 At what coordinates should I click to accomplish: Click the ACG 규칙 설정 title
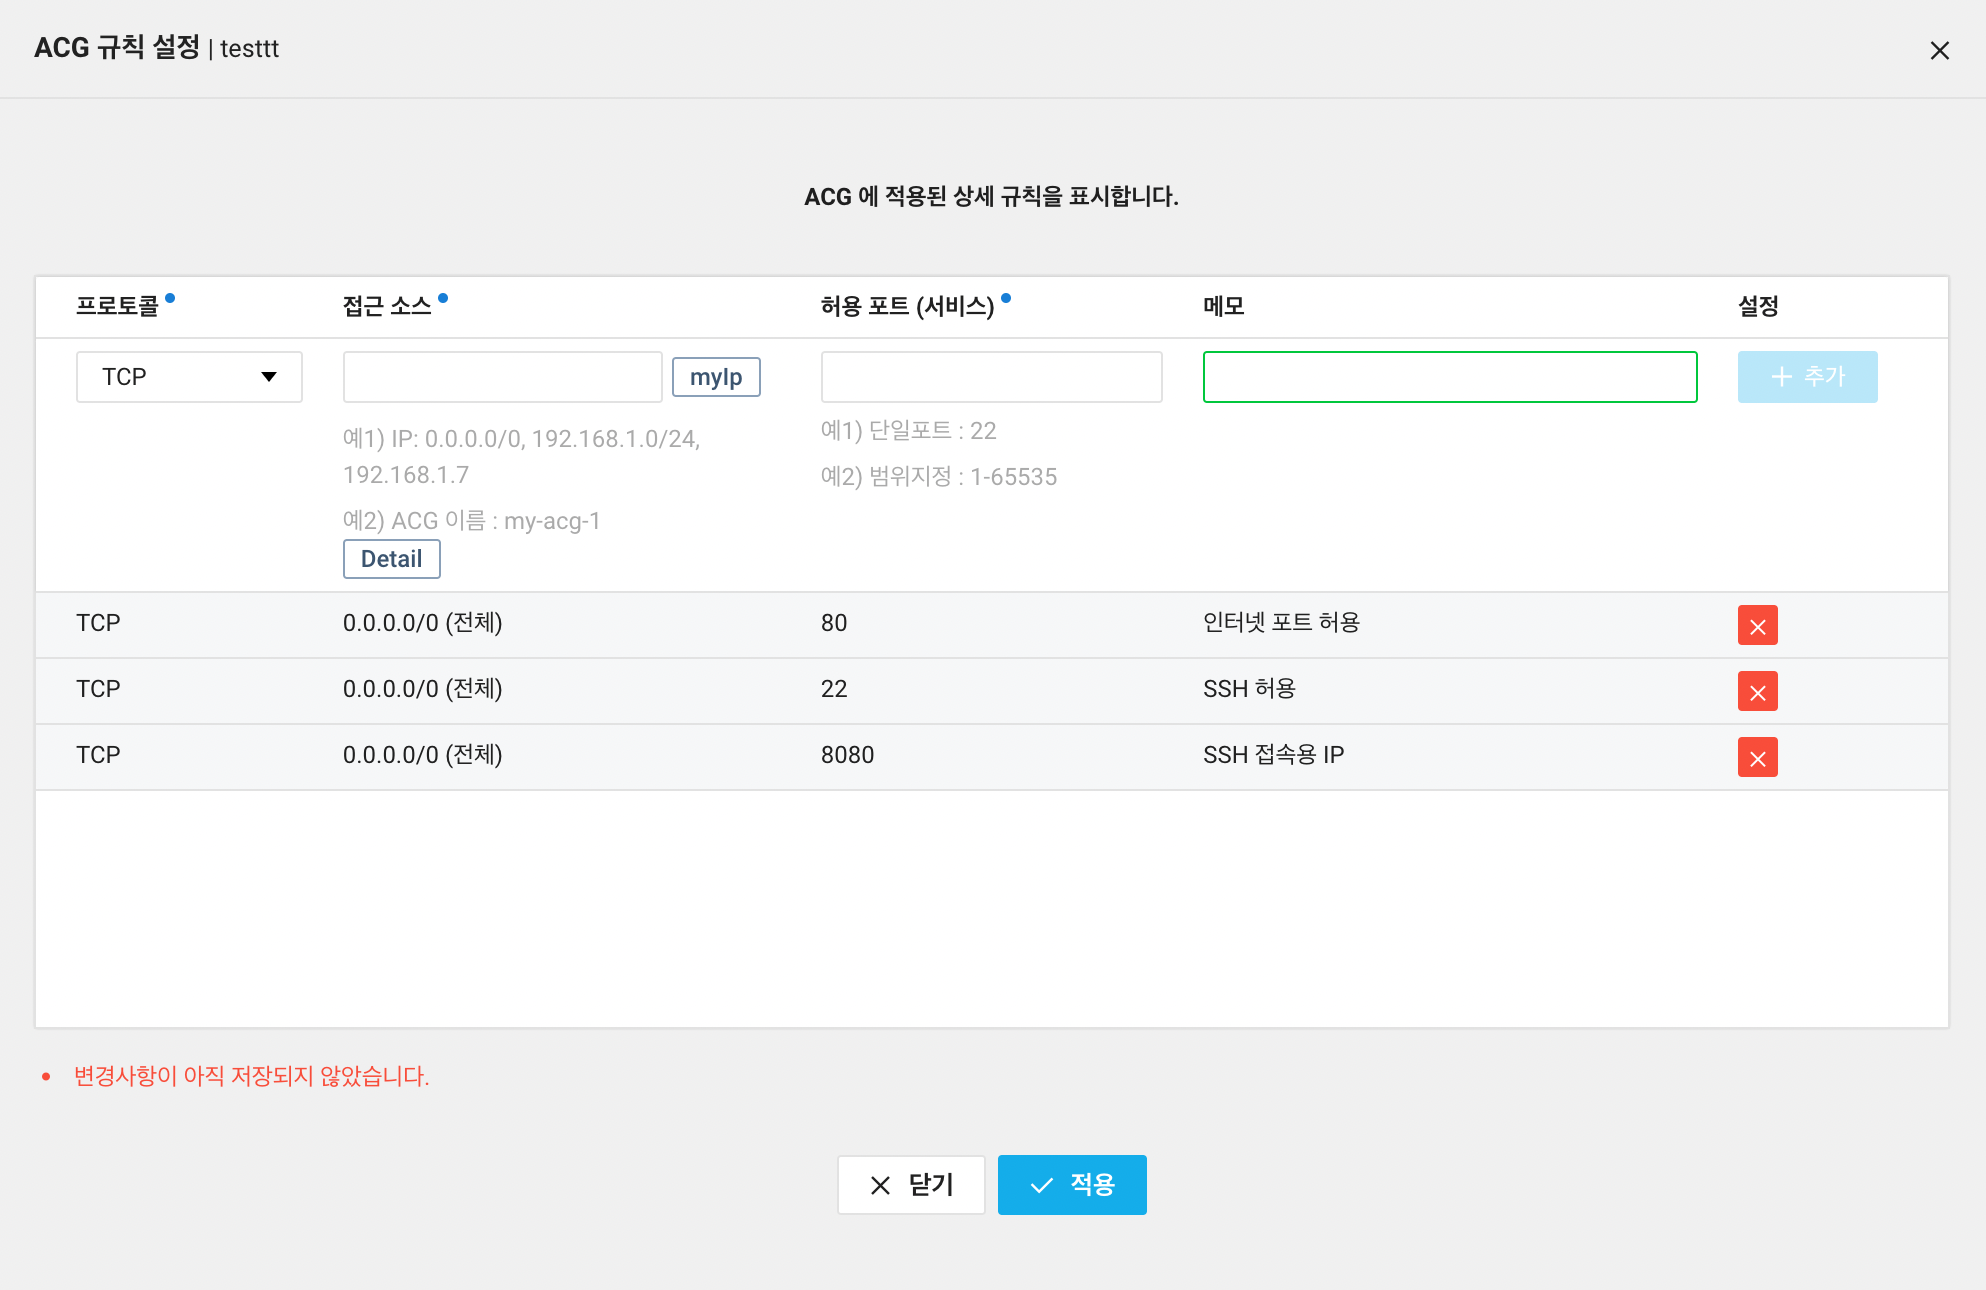coord(117,47)
